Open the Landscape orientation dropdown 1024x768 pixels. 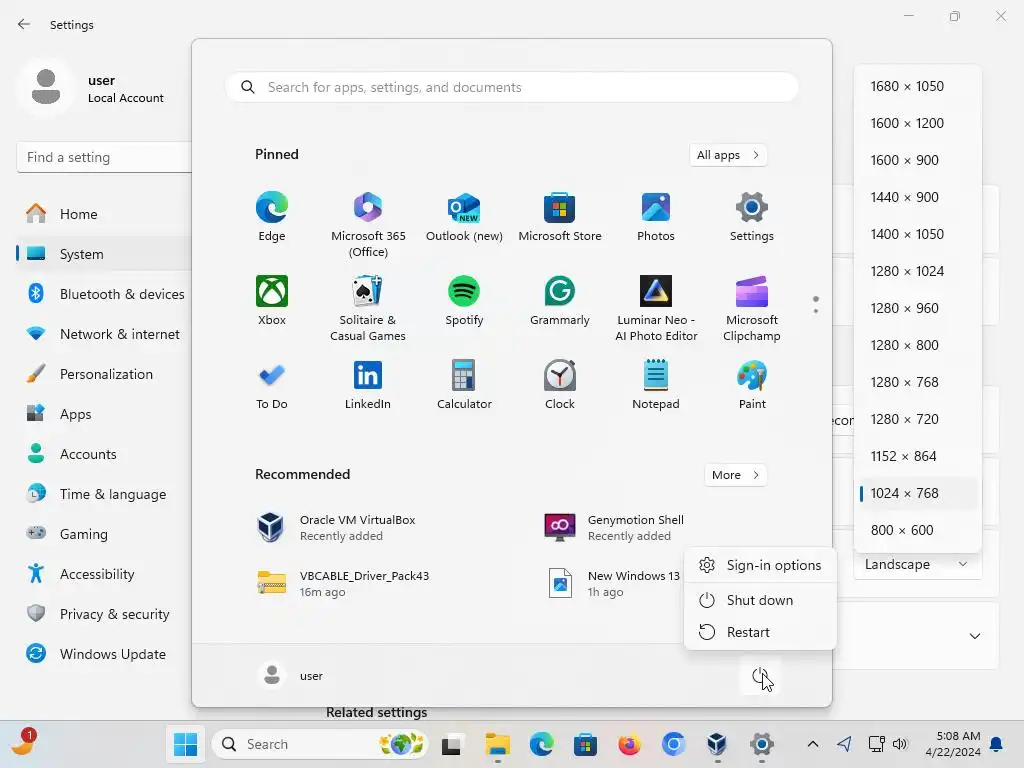coord(917,564)
